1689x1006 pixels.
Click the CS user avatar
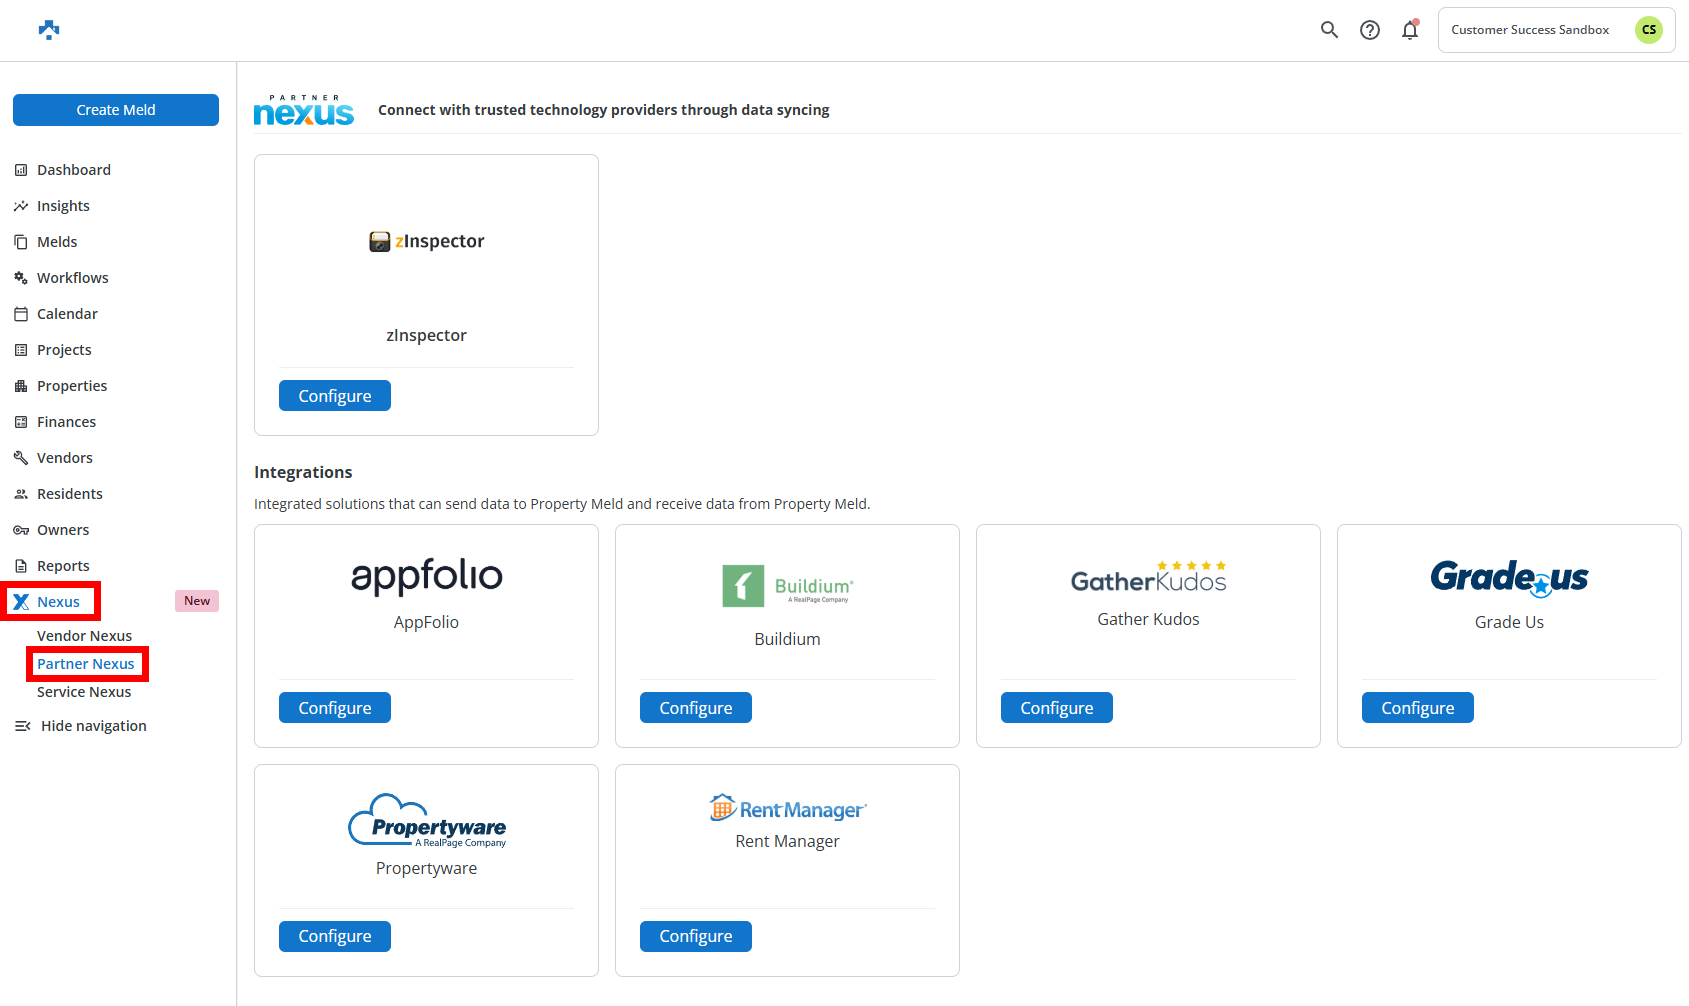pyautogui.click(x=1648, y=30)
